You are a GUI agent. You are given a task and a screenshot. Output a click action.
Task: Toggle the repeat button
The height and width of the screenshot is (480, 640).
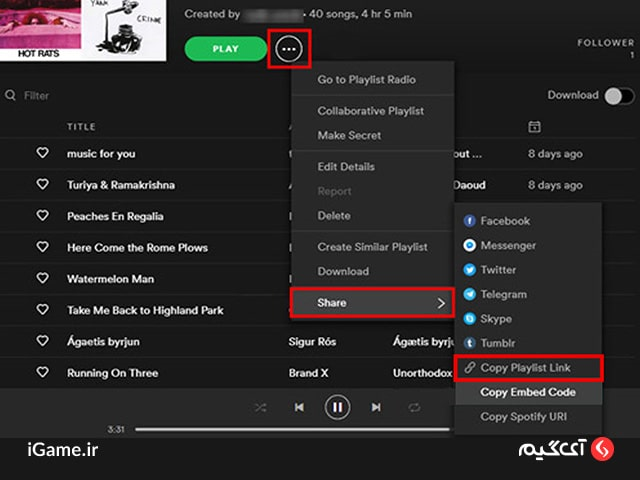(414, 407)
